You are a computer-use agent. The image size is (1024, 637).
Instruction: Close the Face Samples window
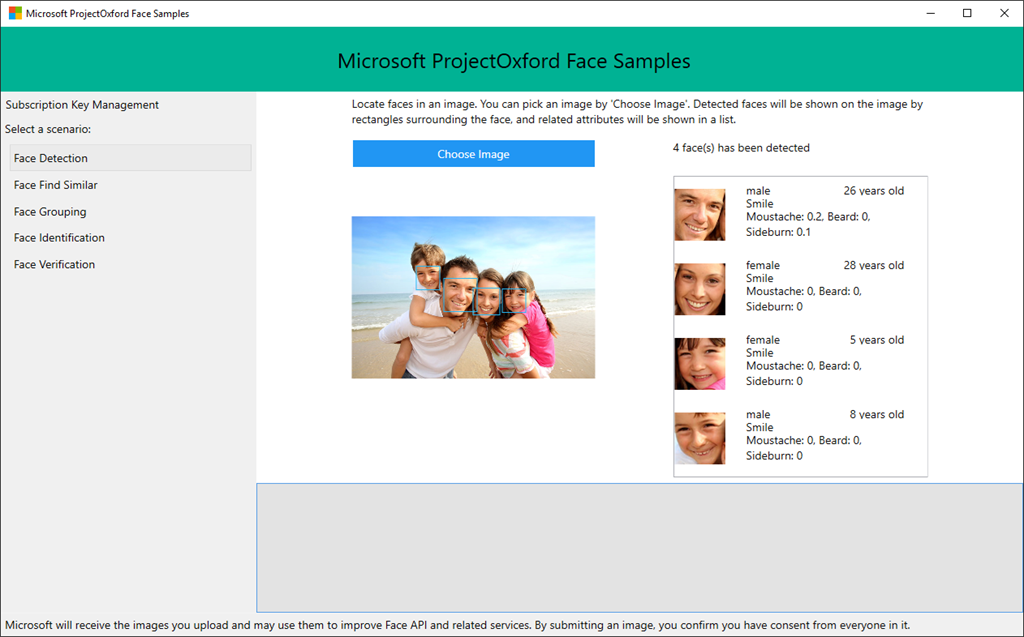pos(1004,13)
